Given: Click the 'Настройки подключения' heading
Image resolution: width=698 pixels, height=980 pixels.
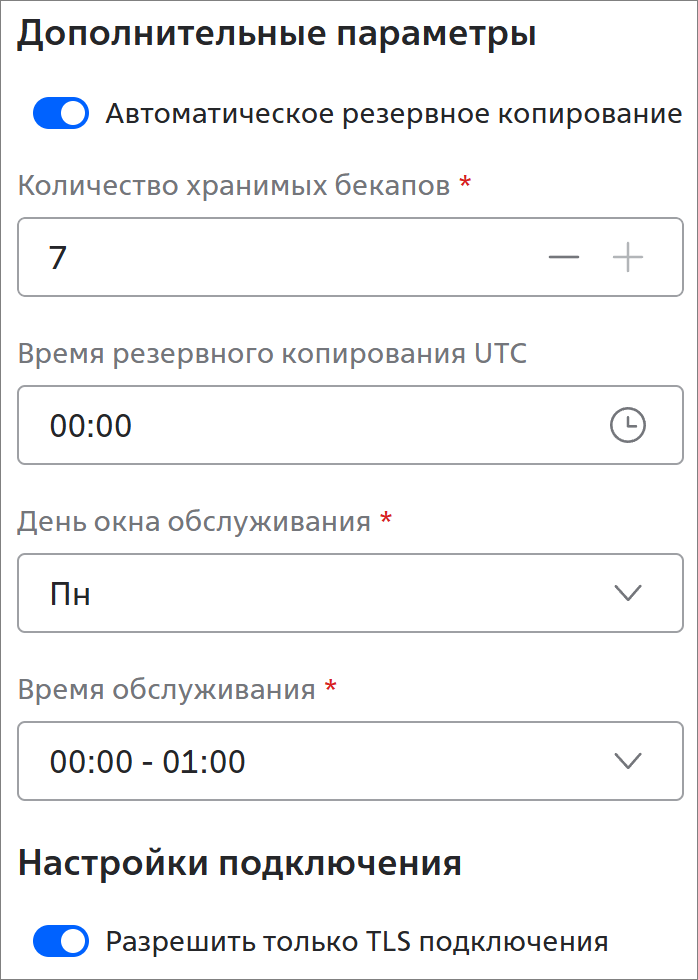Looking at the screenshot, I should coord(240,863).
